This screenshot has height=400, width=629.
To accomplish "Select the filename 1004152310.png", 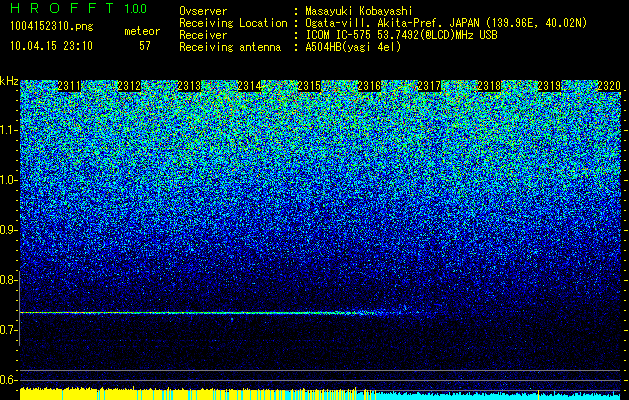I will (52, 26).
